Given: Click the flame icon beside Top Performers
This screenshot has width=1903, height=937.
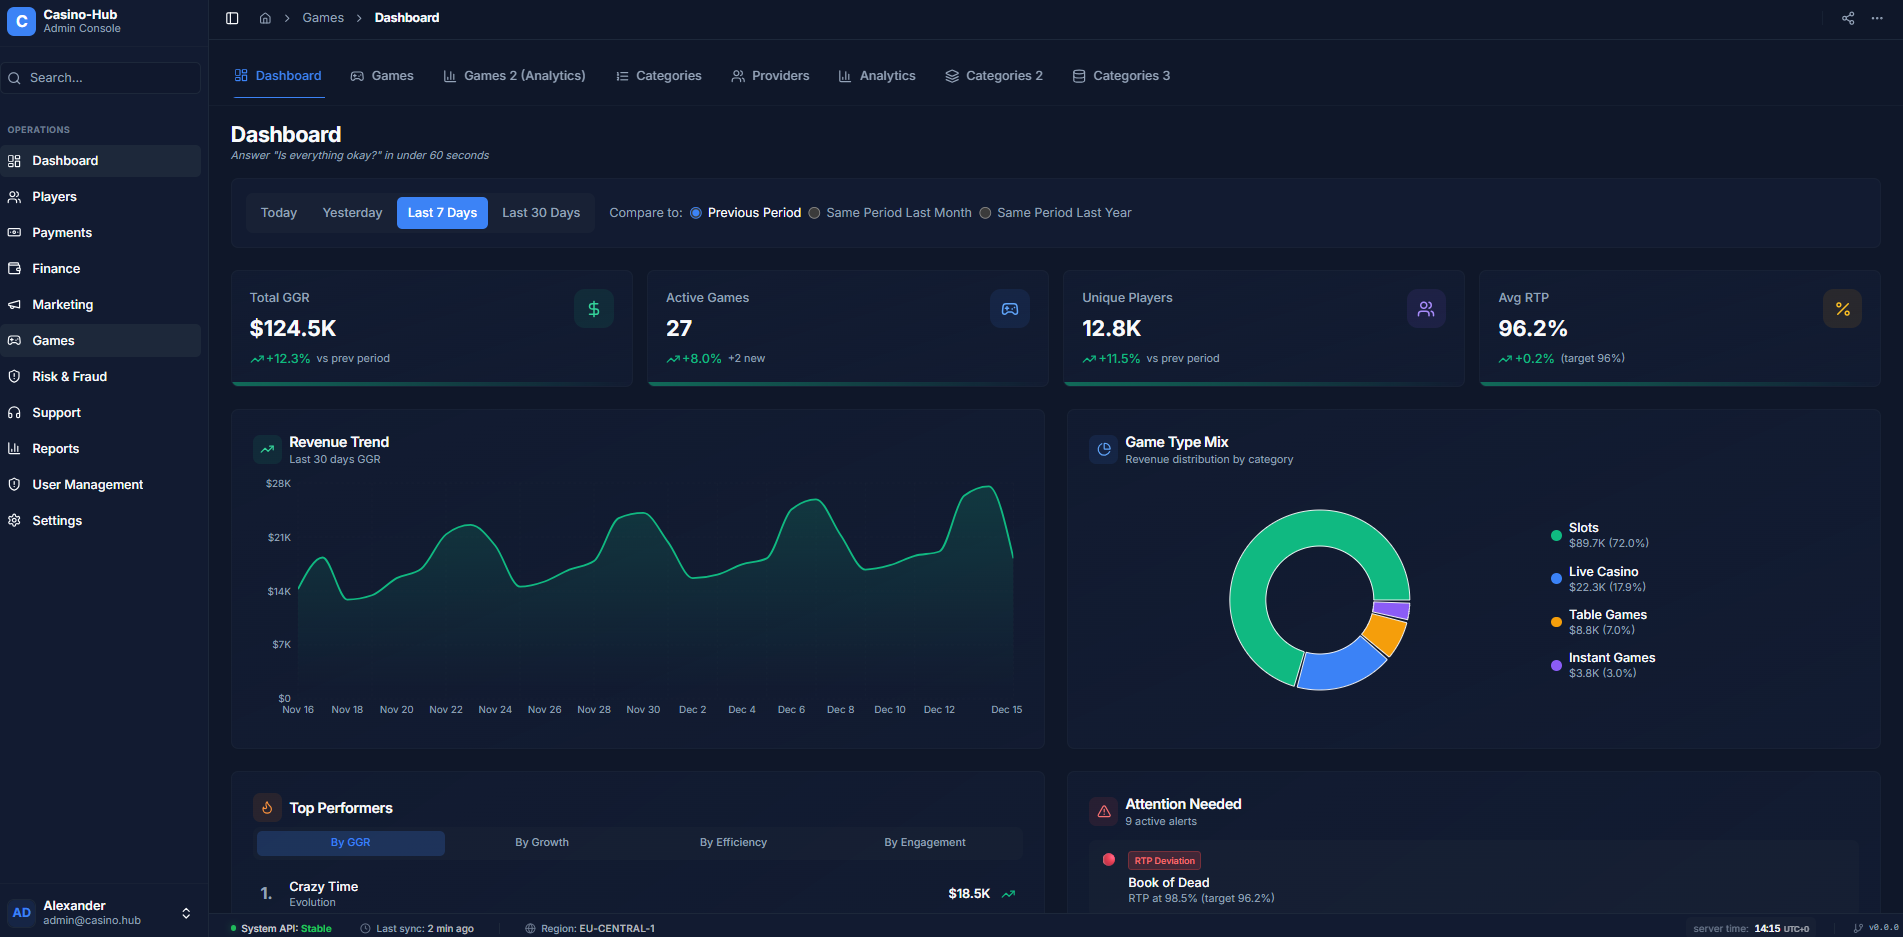Looking at the screenshot, I should coord(267,807).
